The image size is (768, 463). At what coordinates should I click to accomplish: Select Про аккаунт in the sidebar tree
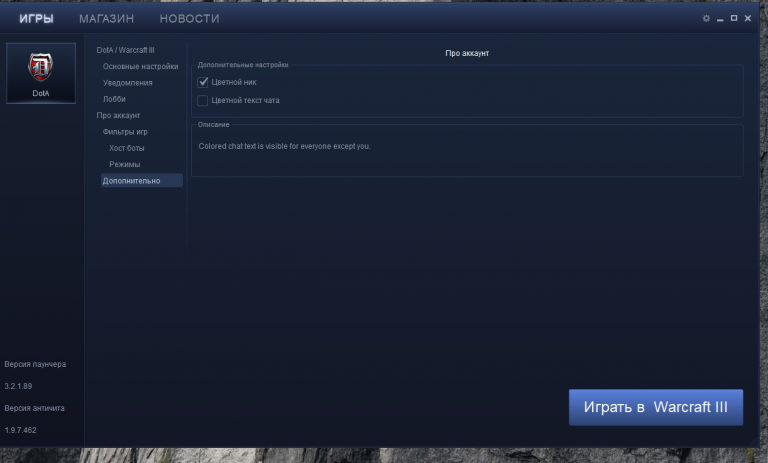click(118, 115)
